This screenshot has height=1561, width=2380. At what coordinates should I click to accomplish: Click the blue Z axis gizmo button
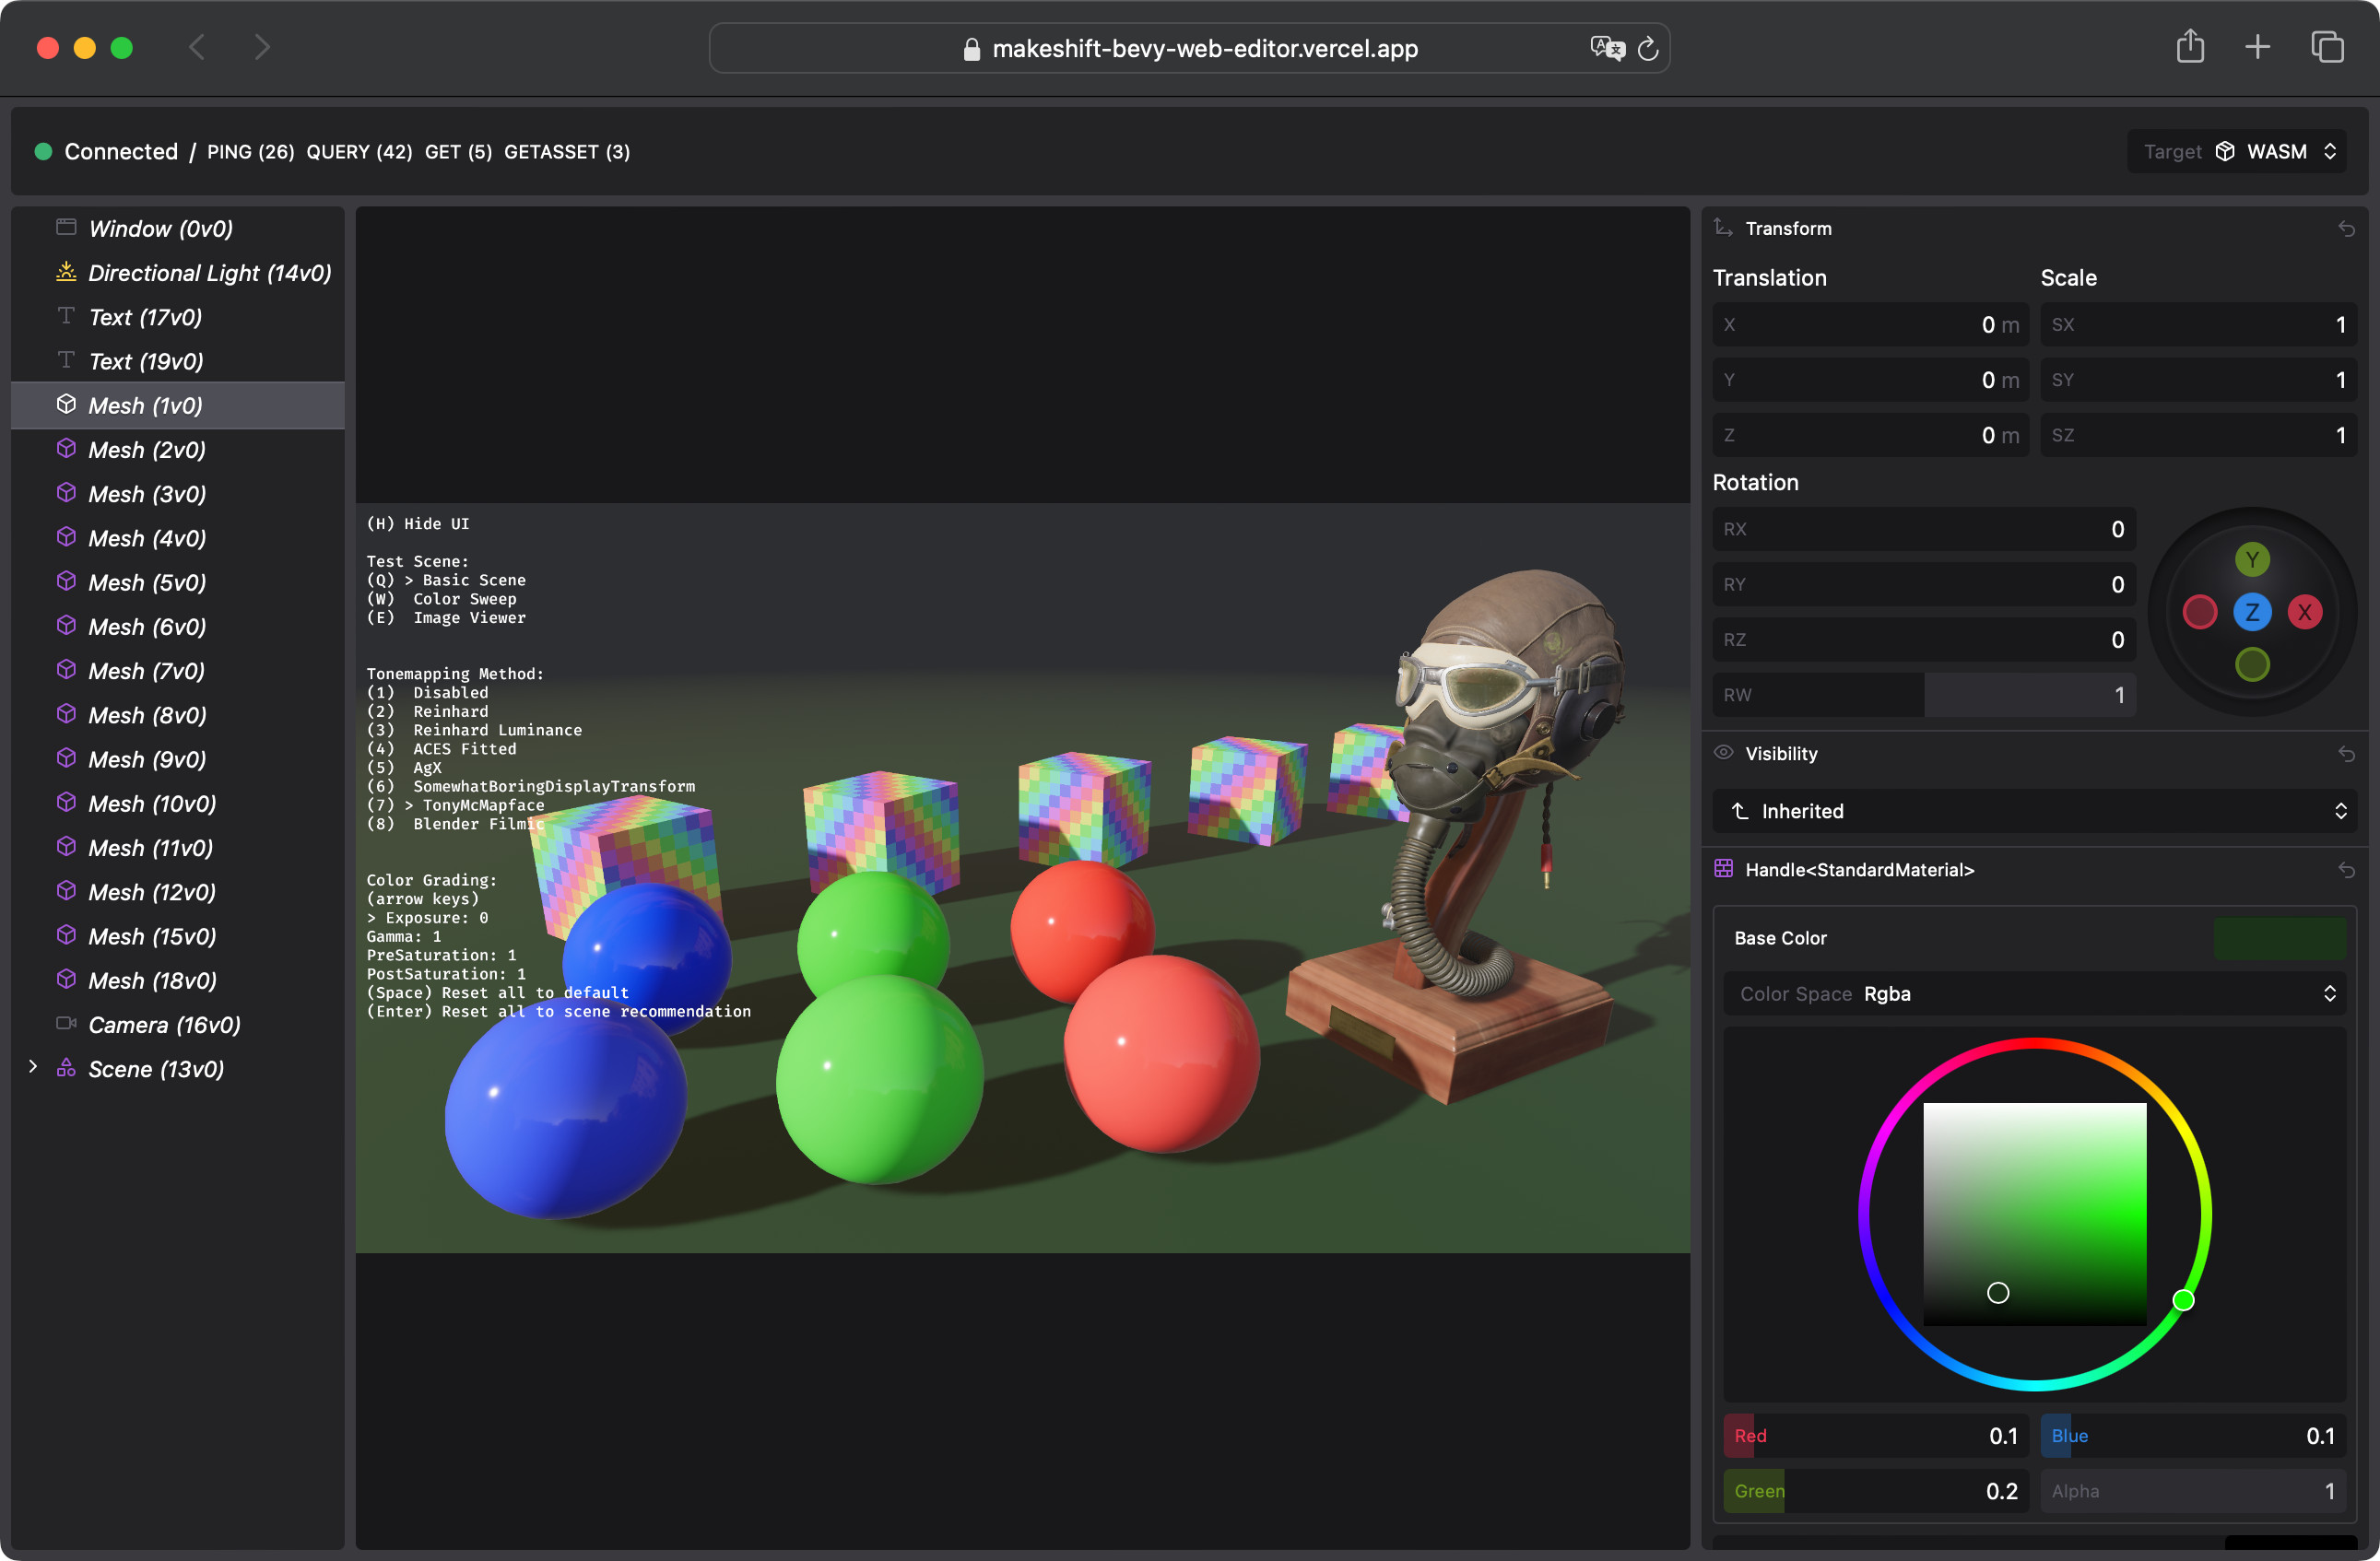pos(2252,612)
